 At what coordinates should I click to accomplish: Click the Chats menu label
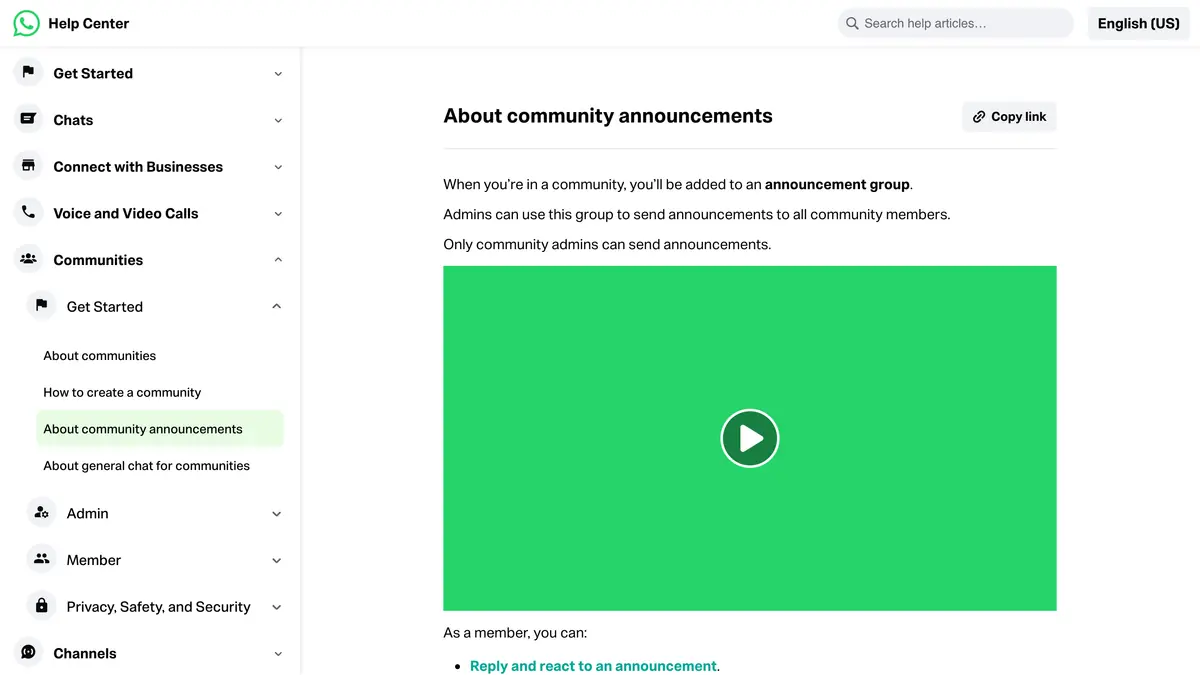point(73,120)
